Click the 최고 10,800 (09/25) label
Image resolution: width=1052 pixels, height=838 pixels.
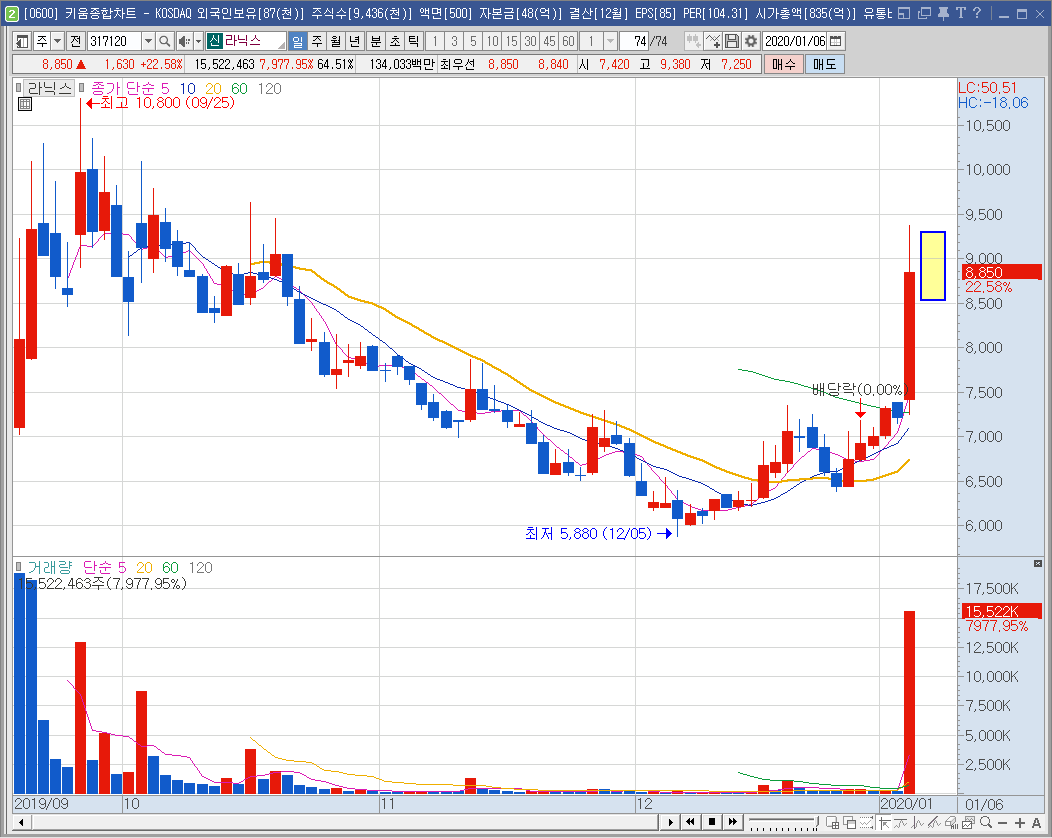coord(160,103)
